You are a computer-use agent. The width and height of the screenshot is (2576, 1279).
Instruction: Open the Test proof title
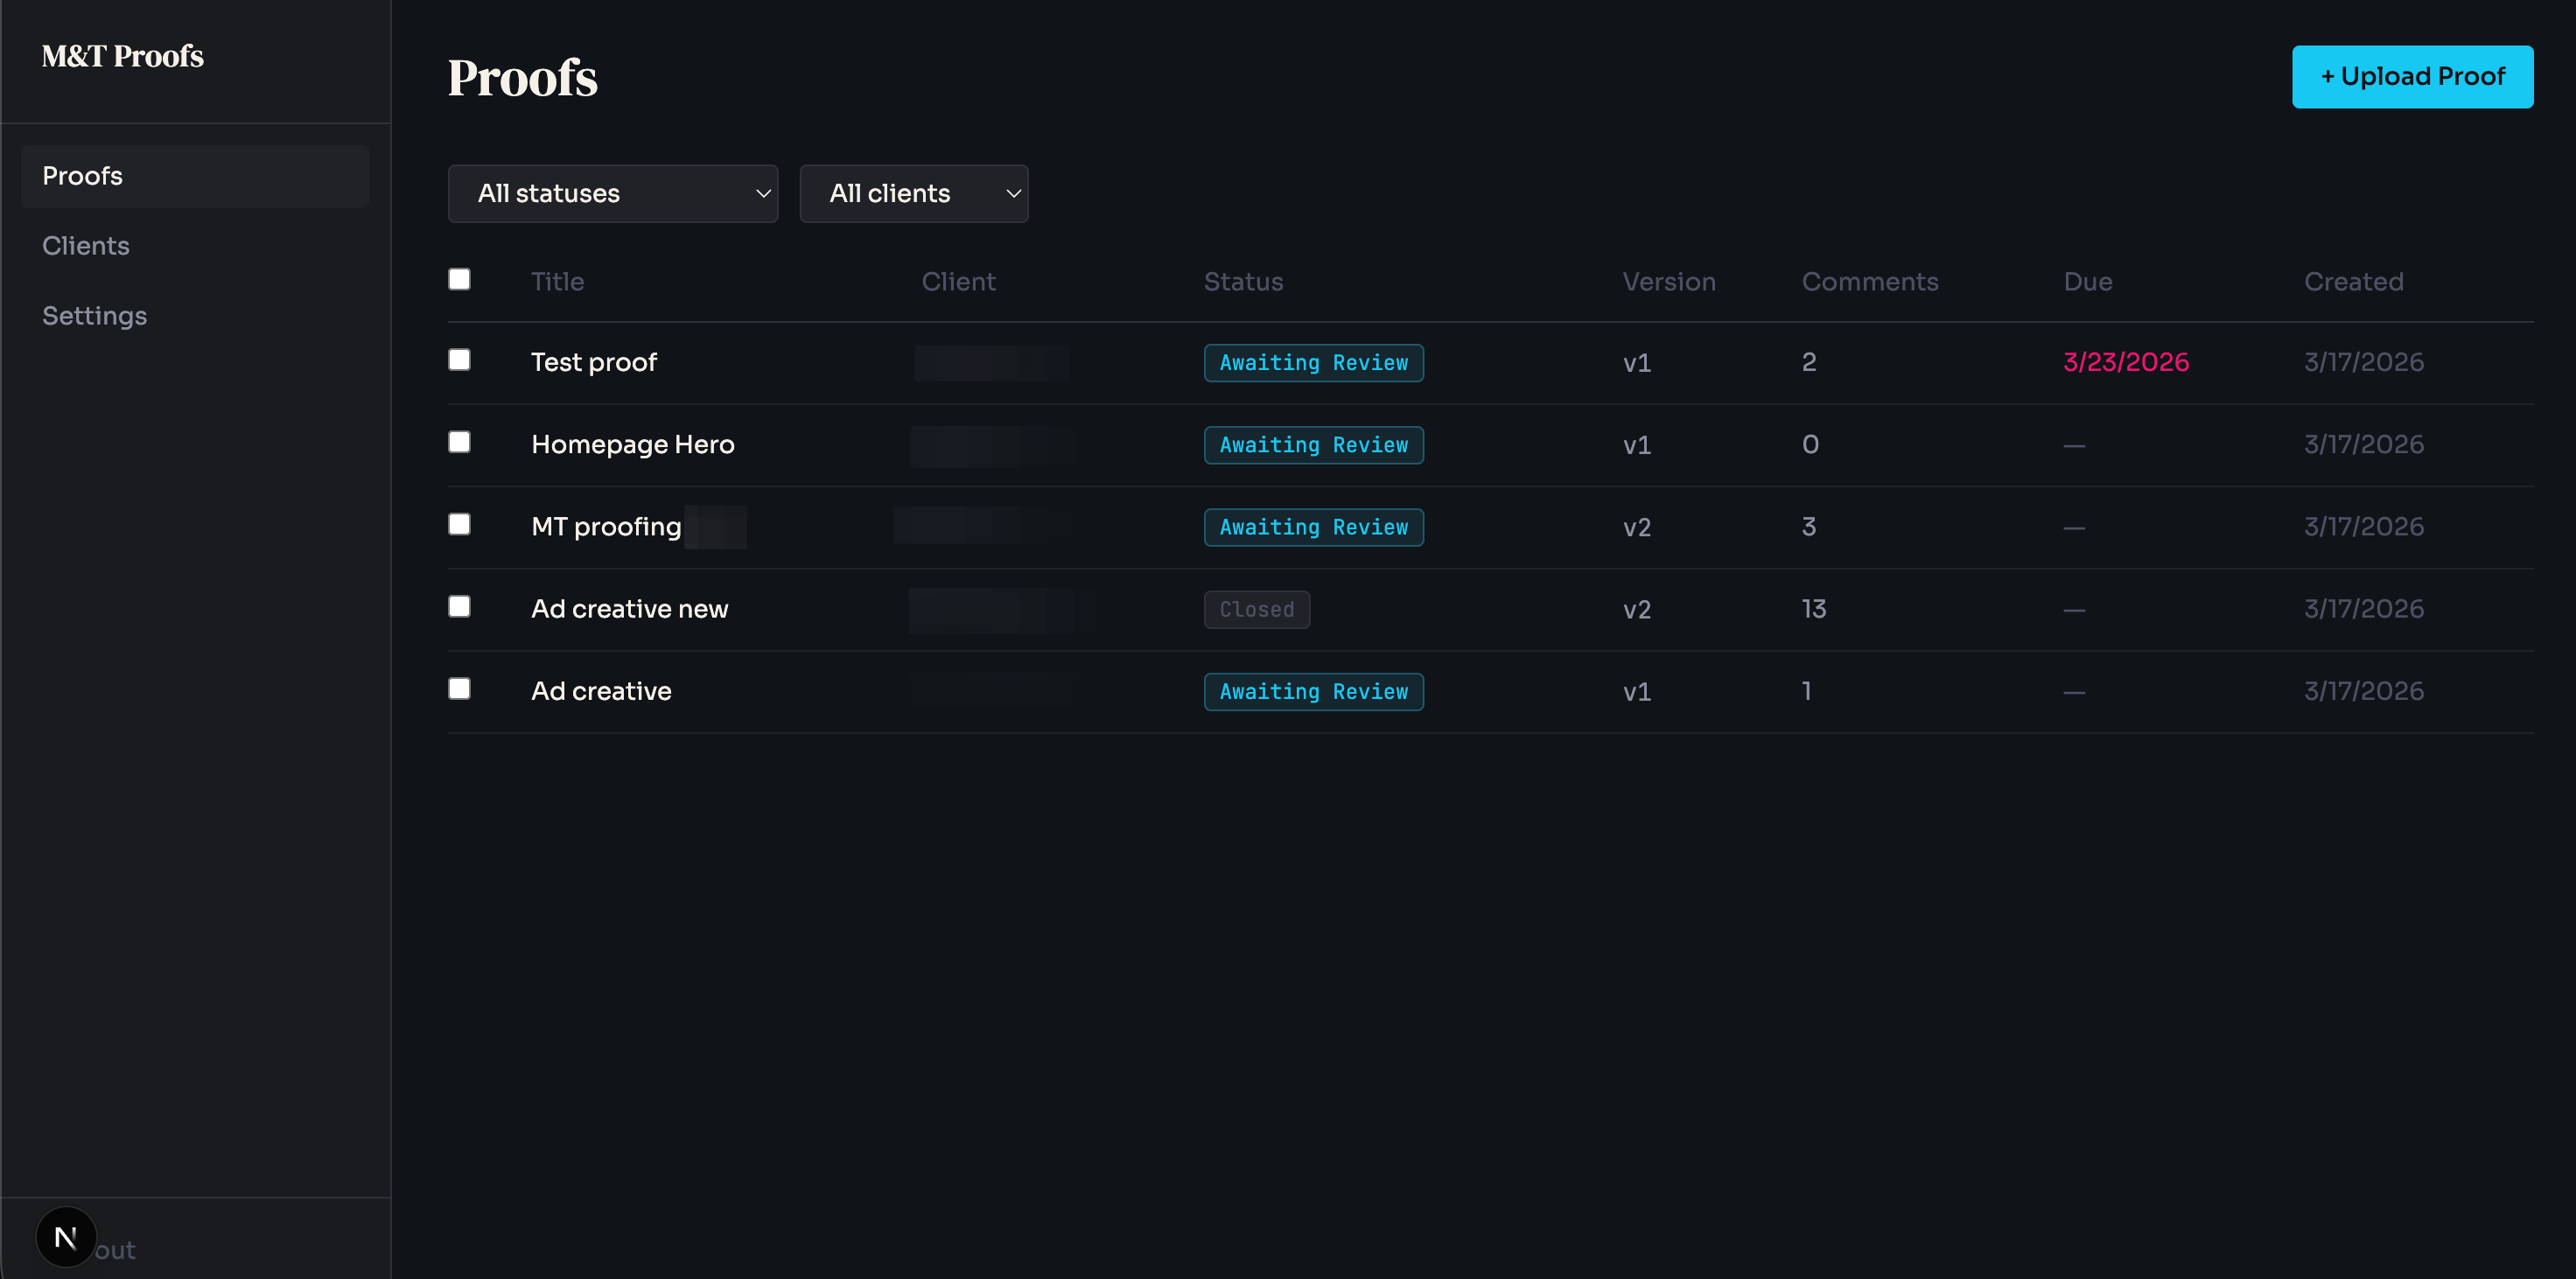pos(594,362)
